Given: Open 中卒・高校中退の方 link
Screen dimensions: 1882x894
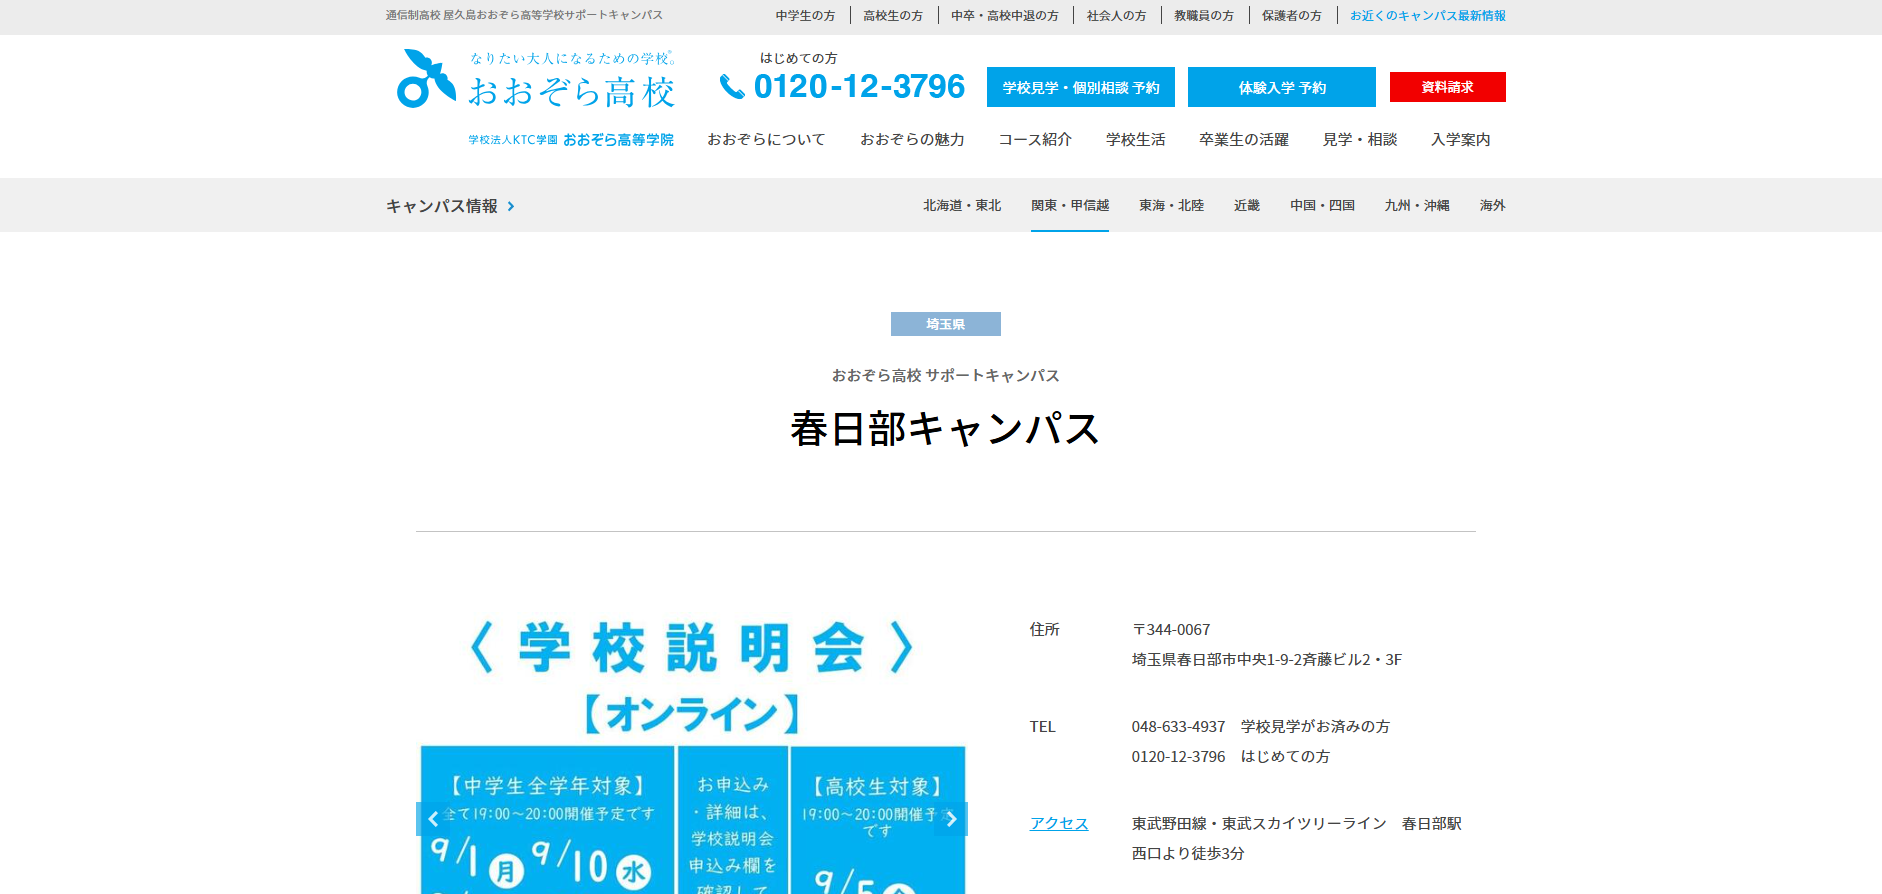Looking at the screenshot, I should [1004, 16].
